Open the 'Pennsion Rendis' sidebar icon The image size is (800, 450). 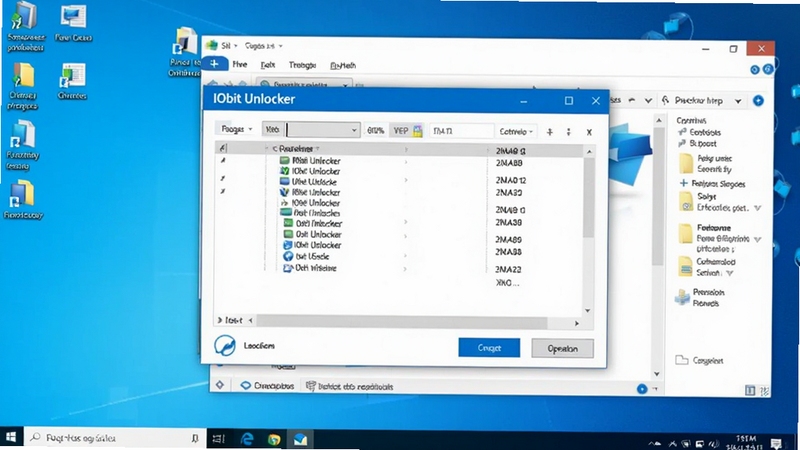click(x=683, y=297)
